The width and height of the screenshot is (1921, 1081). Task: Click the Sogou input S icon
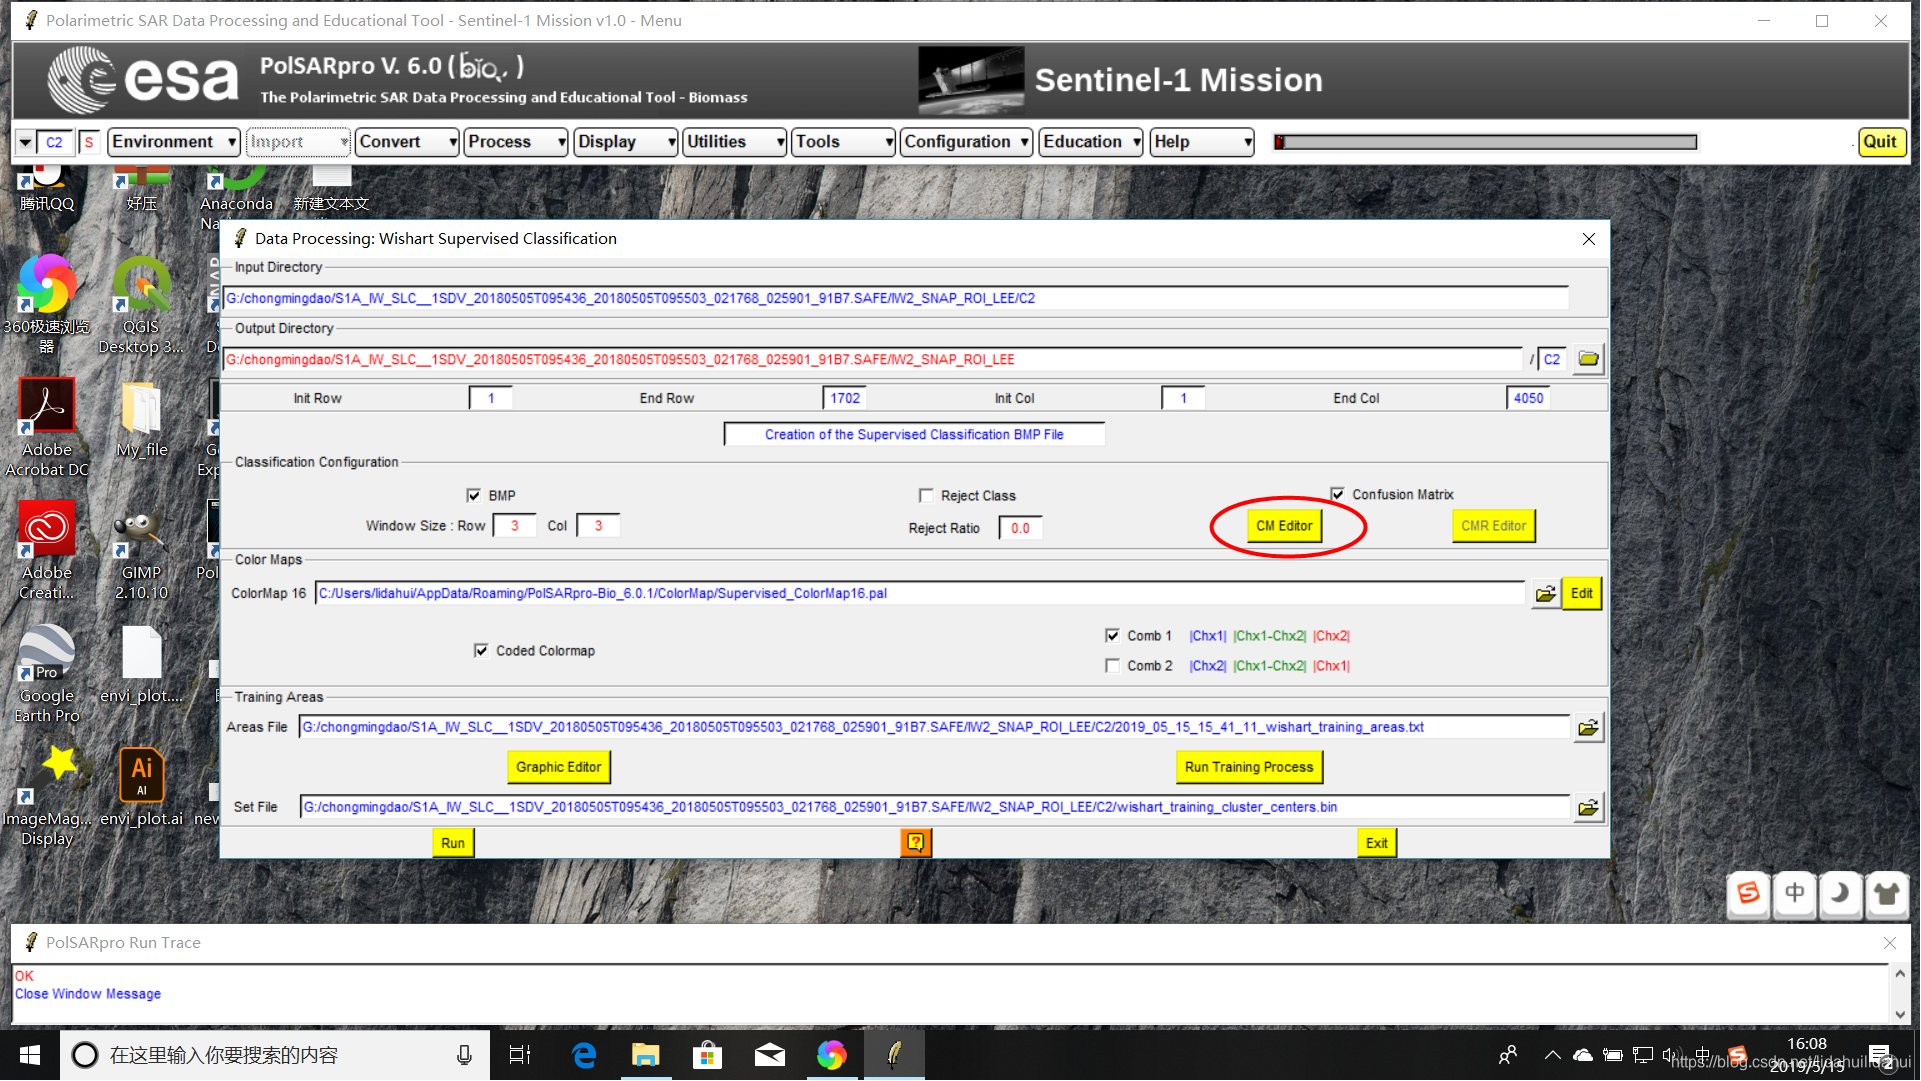tap(1748, 893)
